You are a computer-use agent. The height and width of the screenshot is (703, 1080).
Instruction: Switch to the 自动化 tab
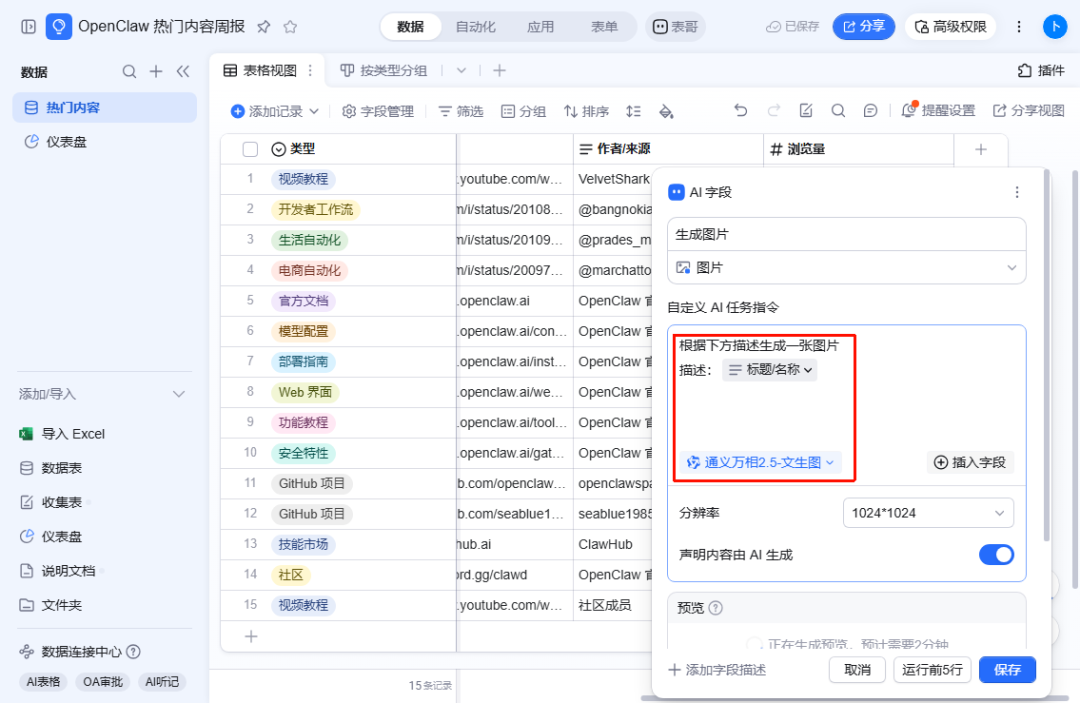click(x=475, y=27)
